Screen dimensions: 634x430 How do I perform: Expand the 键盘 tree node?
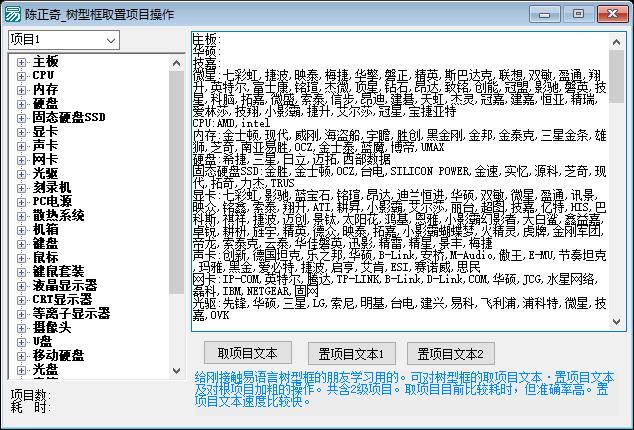tap(21, 244)
